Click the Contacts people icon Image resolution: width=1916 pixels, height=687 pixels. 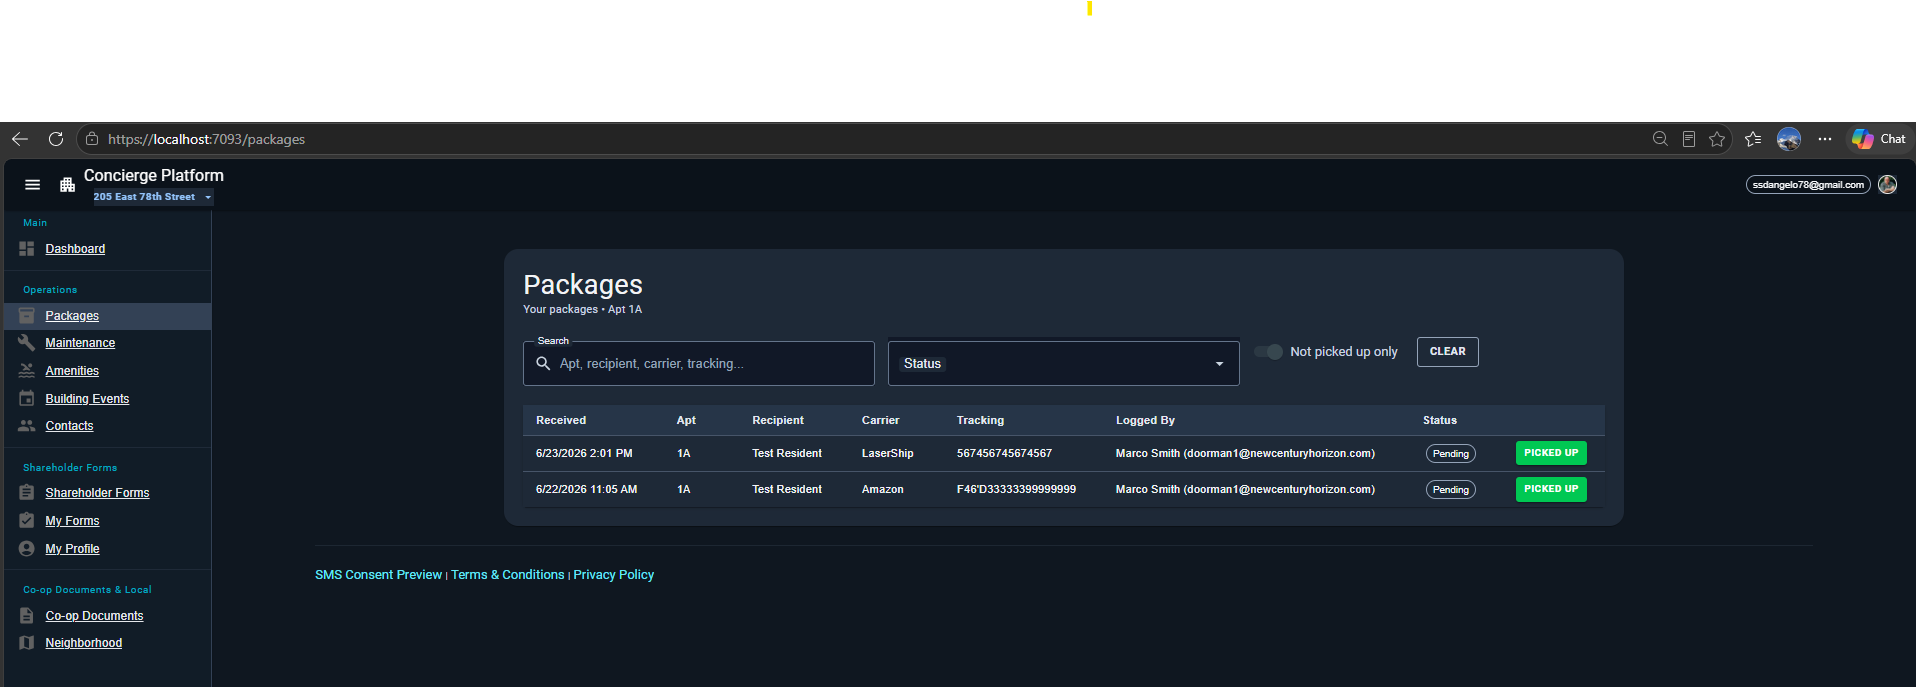click(x=27, y=426)
